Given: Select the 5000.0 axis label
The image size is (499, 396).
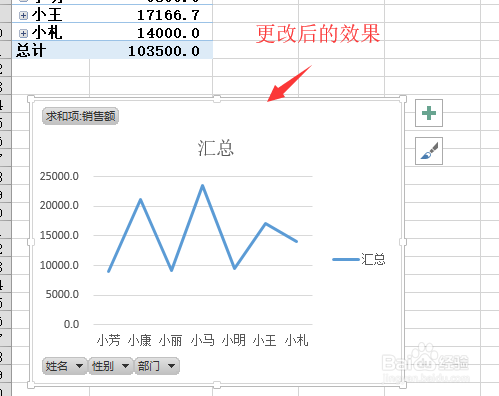Looking at the screenshot, I should pyautogui.click(x=62, y=294).
